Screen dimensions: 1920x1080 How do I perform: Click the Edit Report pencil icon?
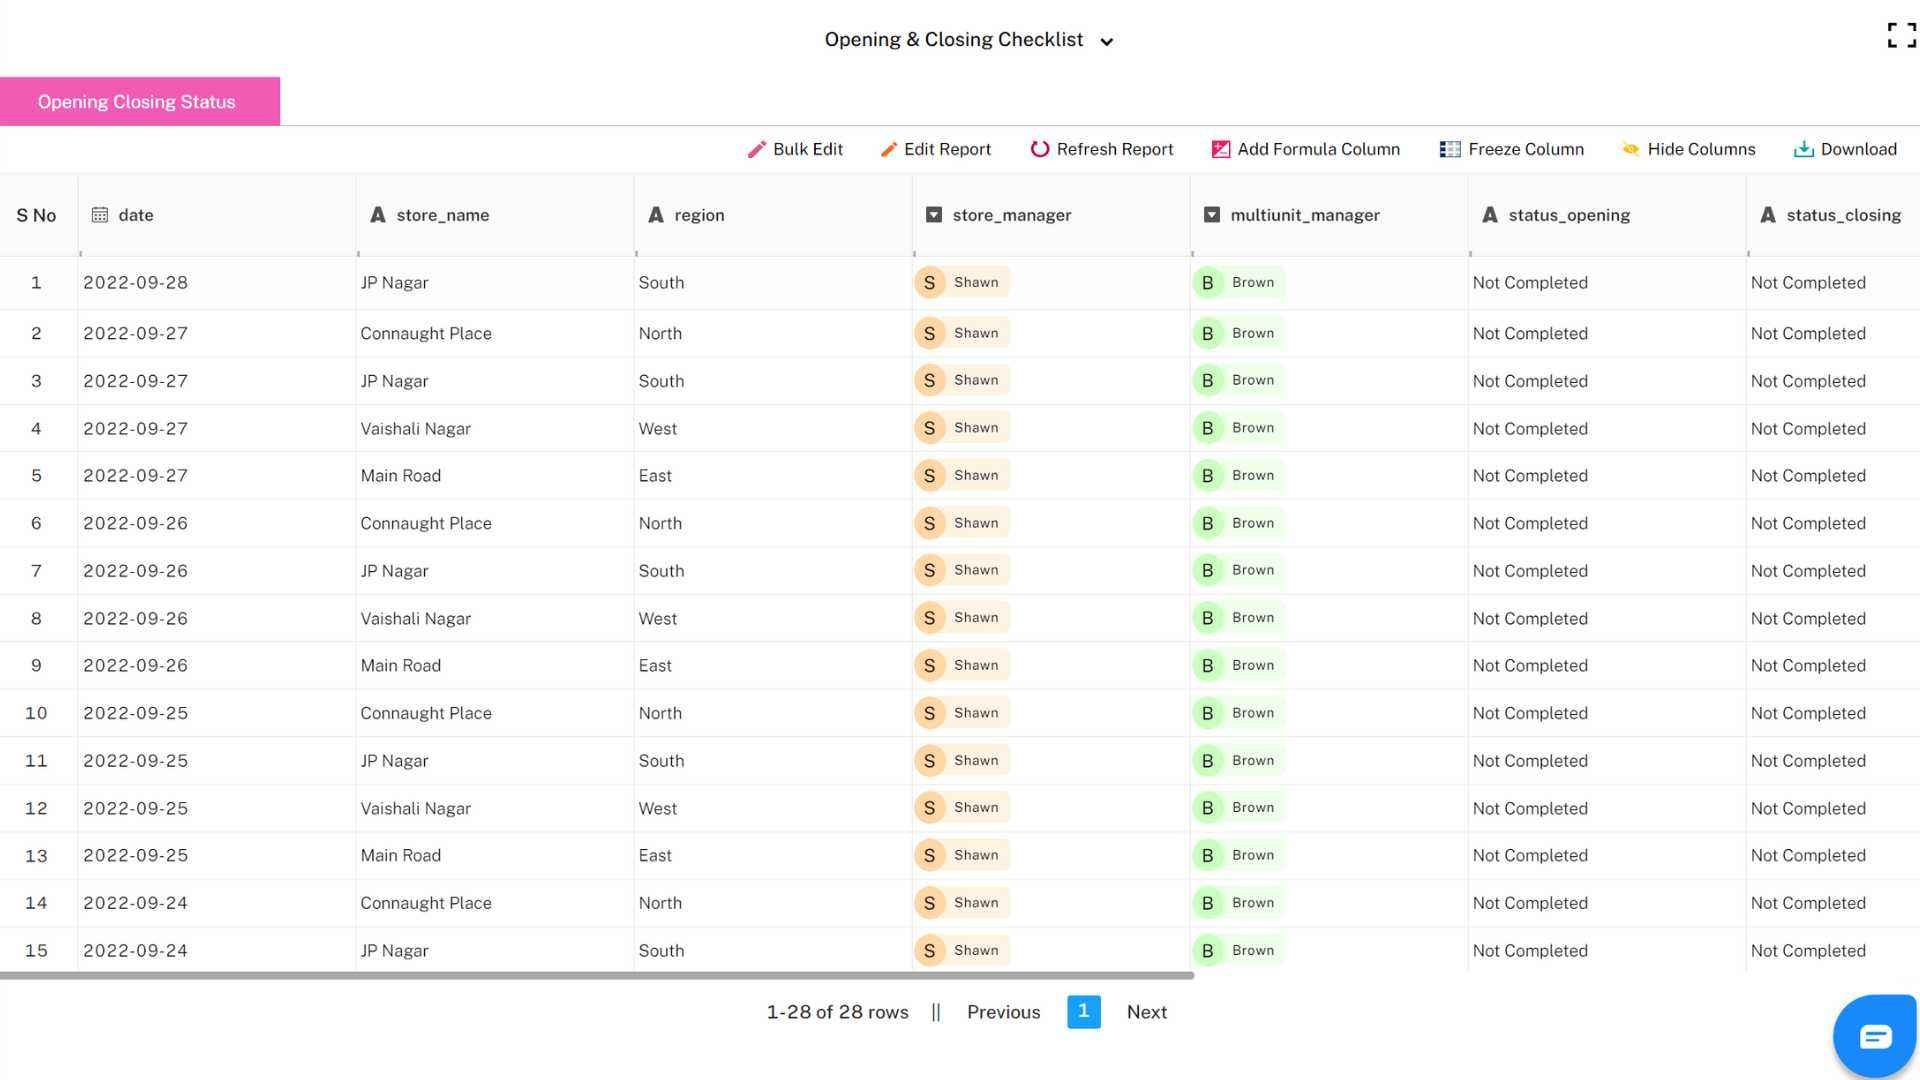pos(889,149)
